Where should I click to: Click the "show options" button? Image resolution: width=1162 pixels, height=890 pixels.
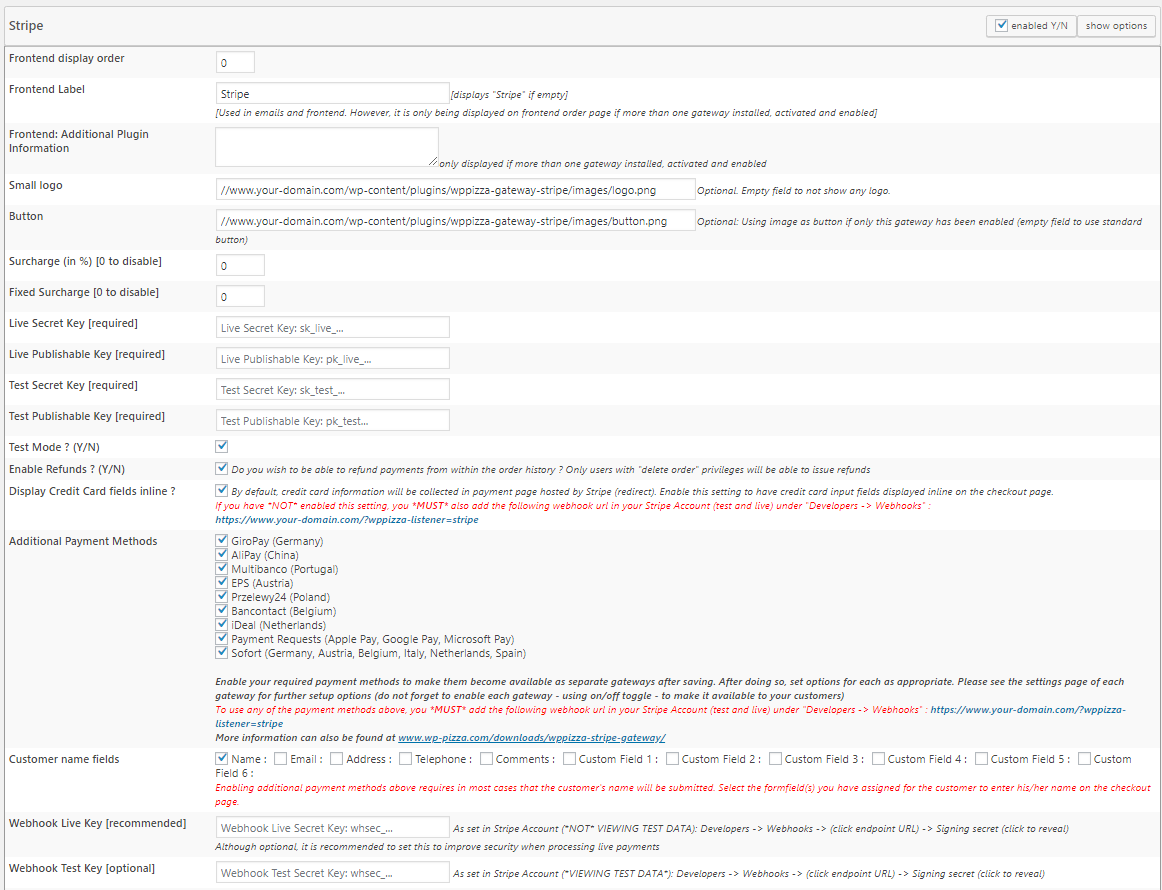pyautogui.click(x=1116, y=26)
